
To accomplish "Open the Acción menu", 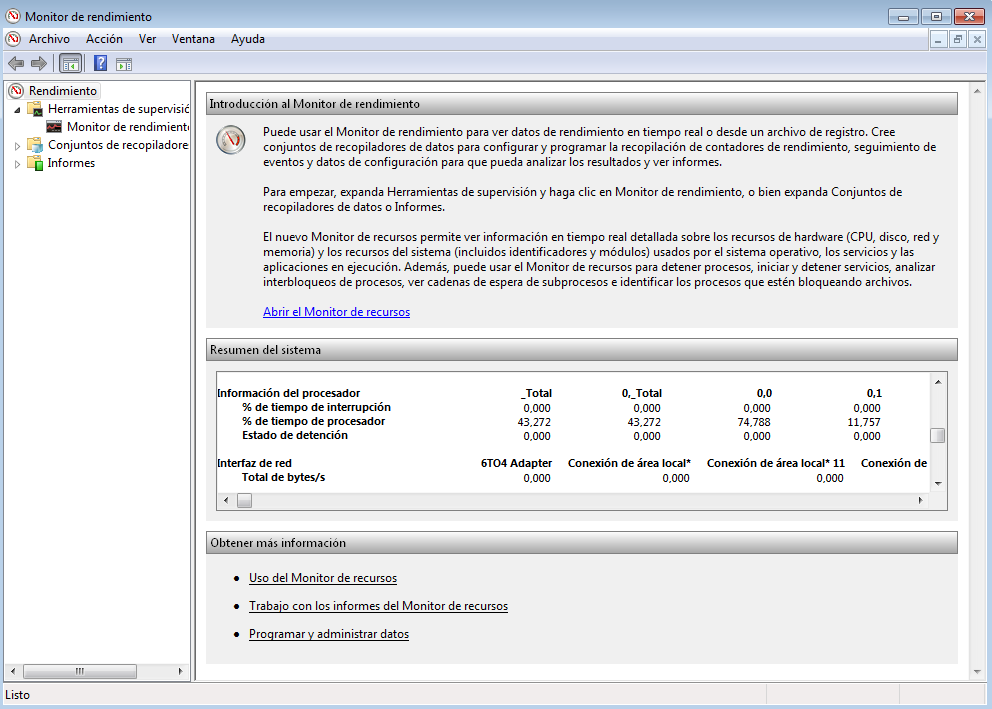I will coord(104,39).
